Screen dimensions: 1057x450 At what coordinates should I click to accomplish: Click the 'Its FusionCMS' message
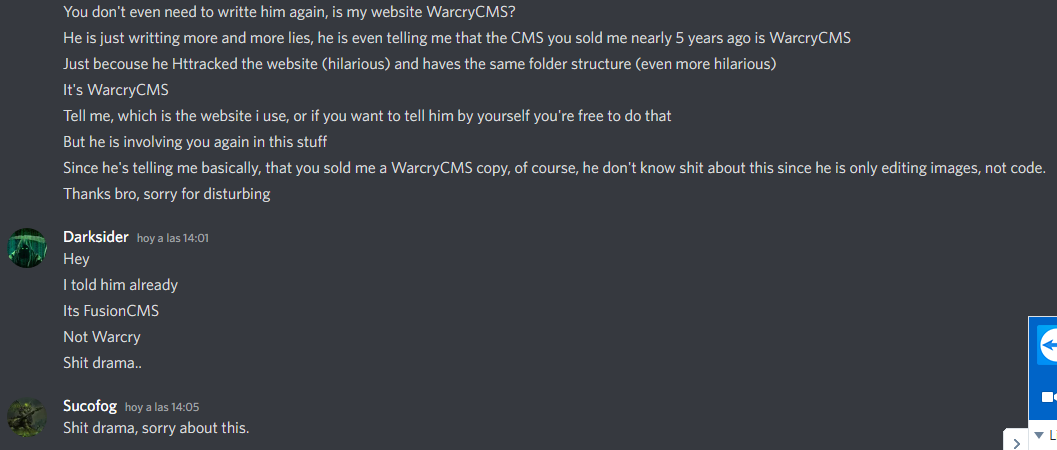pos(111,311)
